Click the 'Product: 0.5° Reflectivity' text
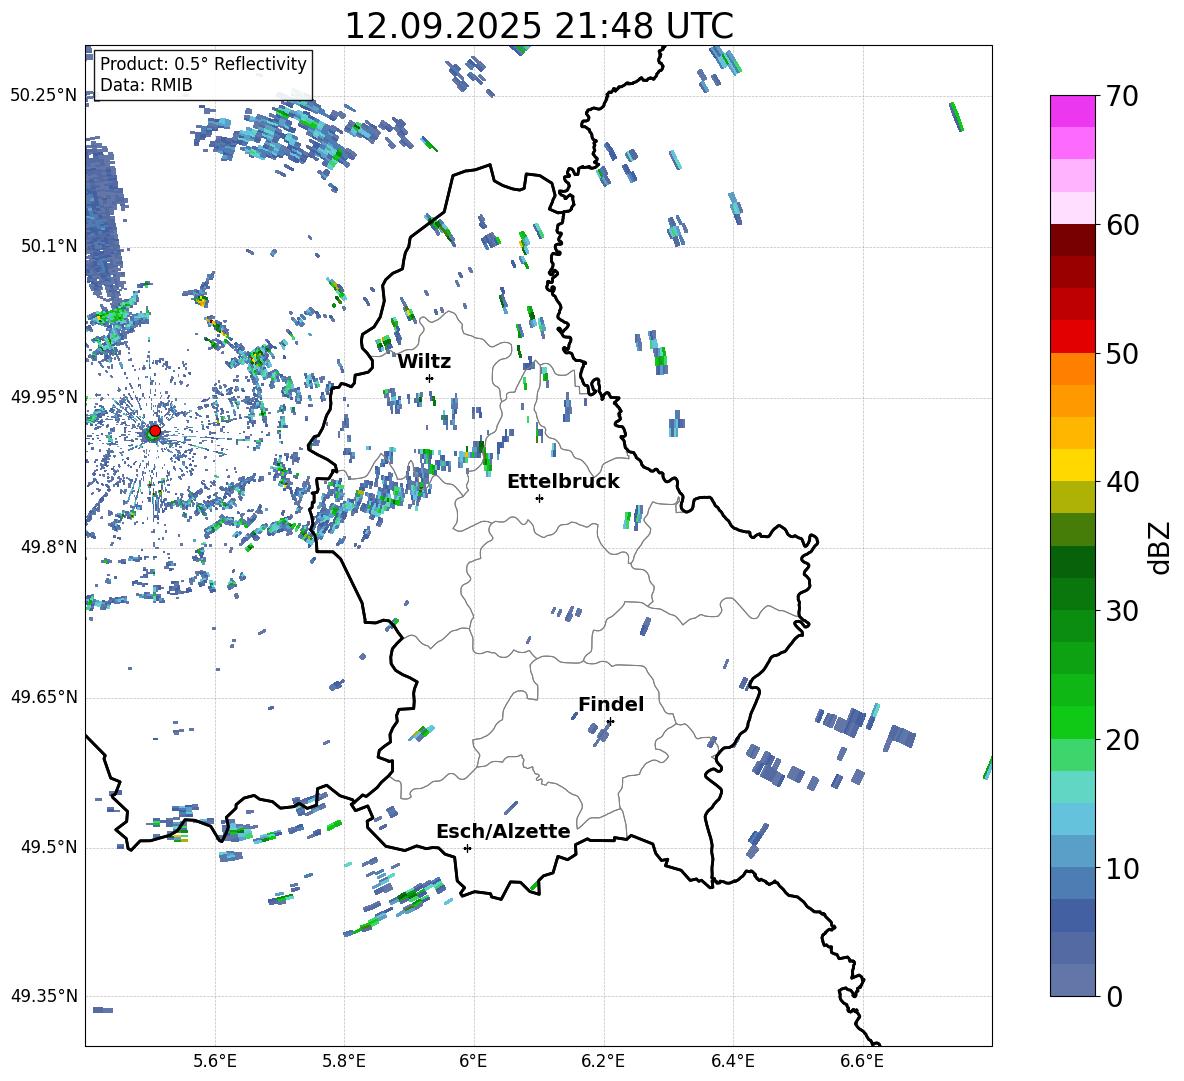 pyautogui.click(x=203, y=63)
